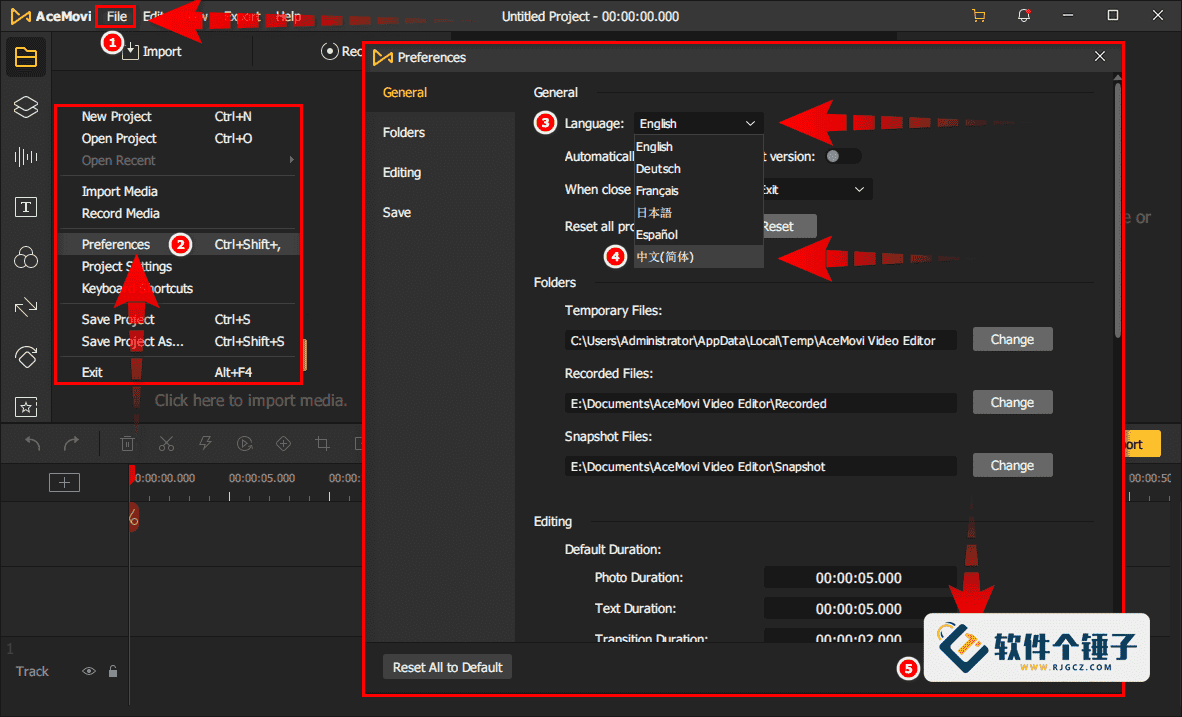The image size is (1182, 717).
Task: Toggle Track visibility eye icon
Action: click(89, 672)
